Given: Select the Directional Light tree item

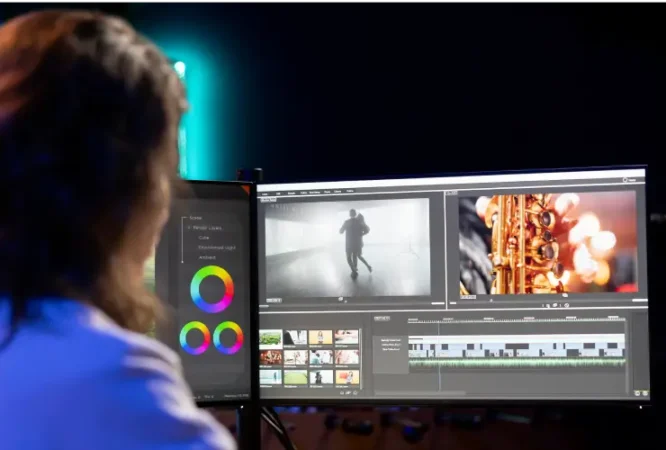Looking at the screenshot, I should tap(217, 247).
